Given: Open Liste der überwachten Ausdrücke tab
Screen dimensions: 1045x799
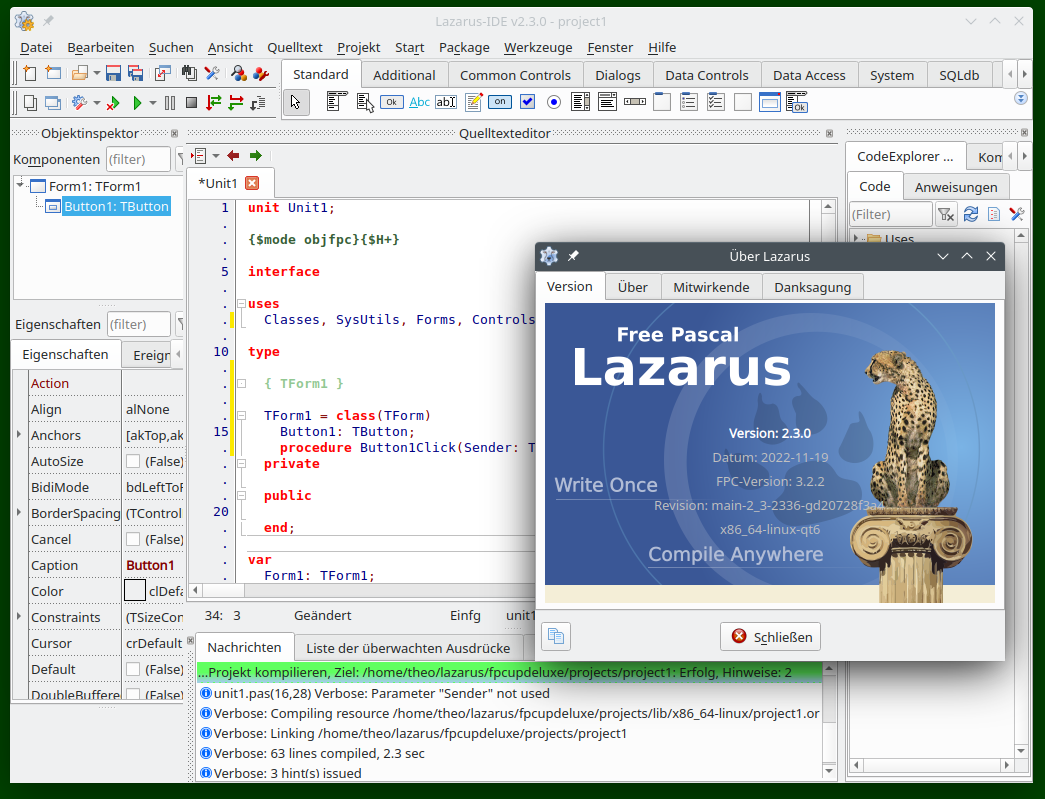Looking at the screenshot, I should click(408, 648).
